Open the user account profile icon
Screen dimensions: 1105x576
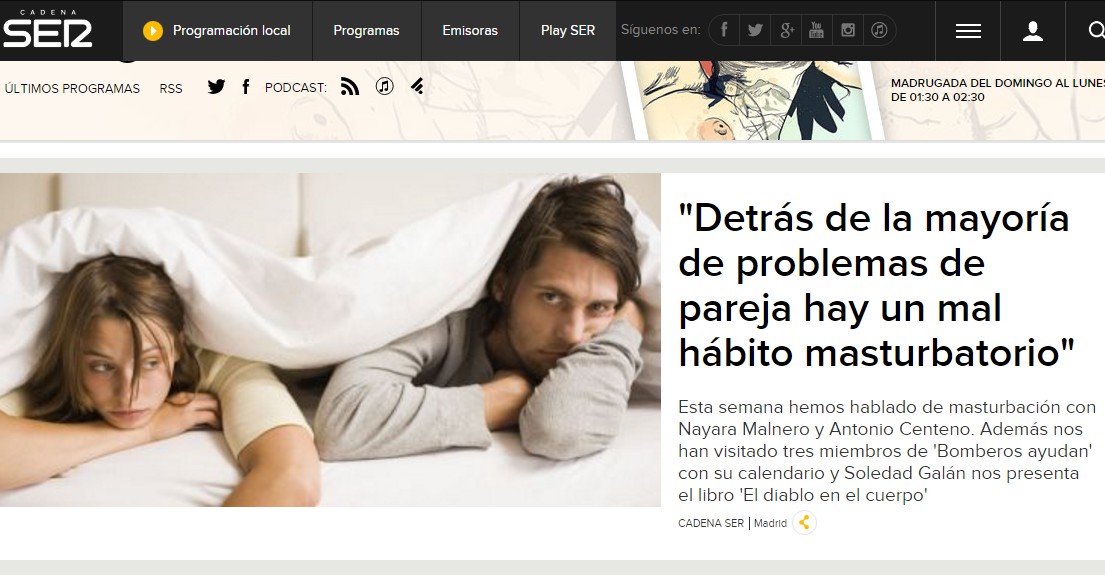click(1033, 31)
